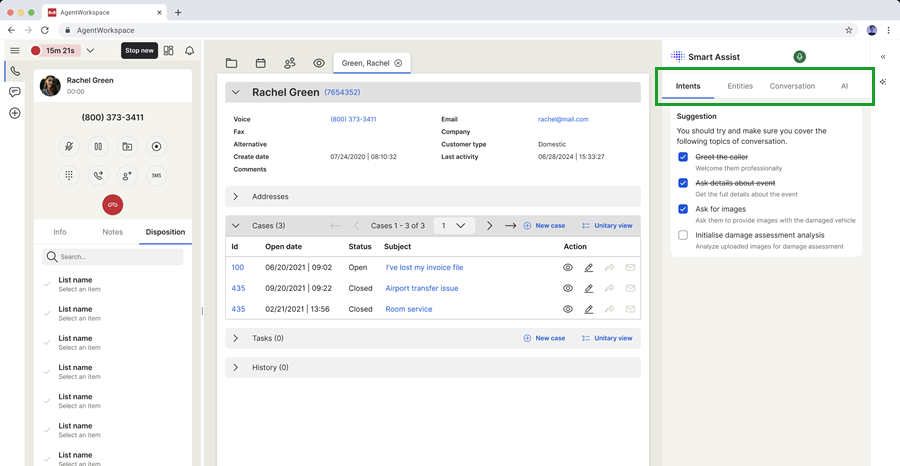Viewport: 900px width, 466px height.
Task: Put the call on hold
Action: 98,146
